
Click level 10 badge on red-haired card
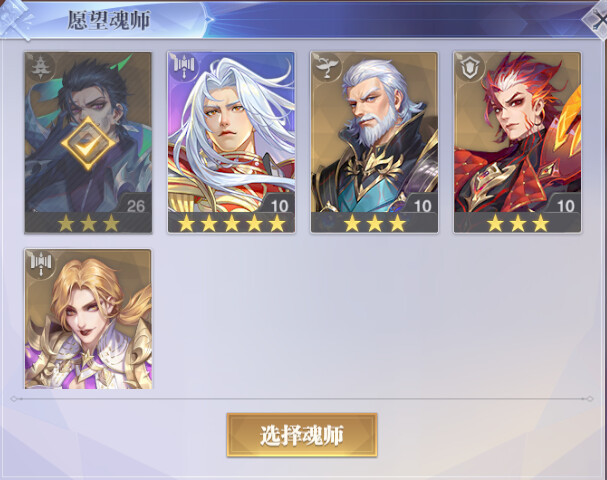coord(564,204)
